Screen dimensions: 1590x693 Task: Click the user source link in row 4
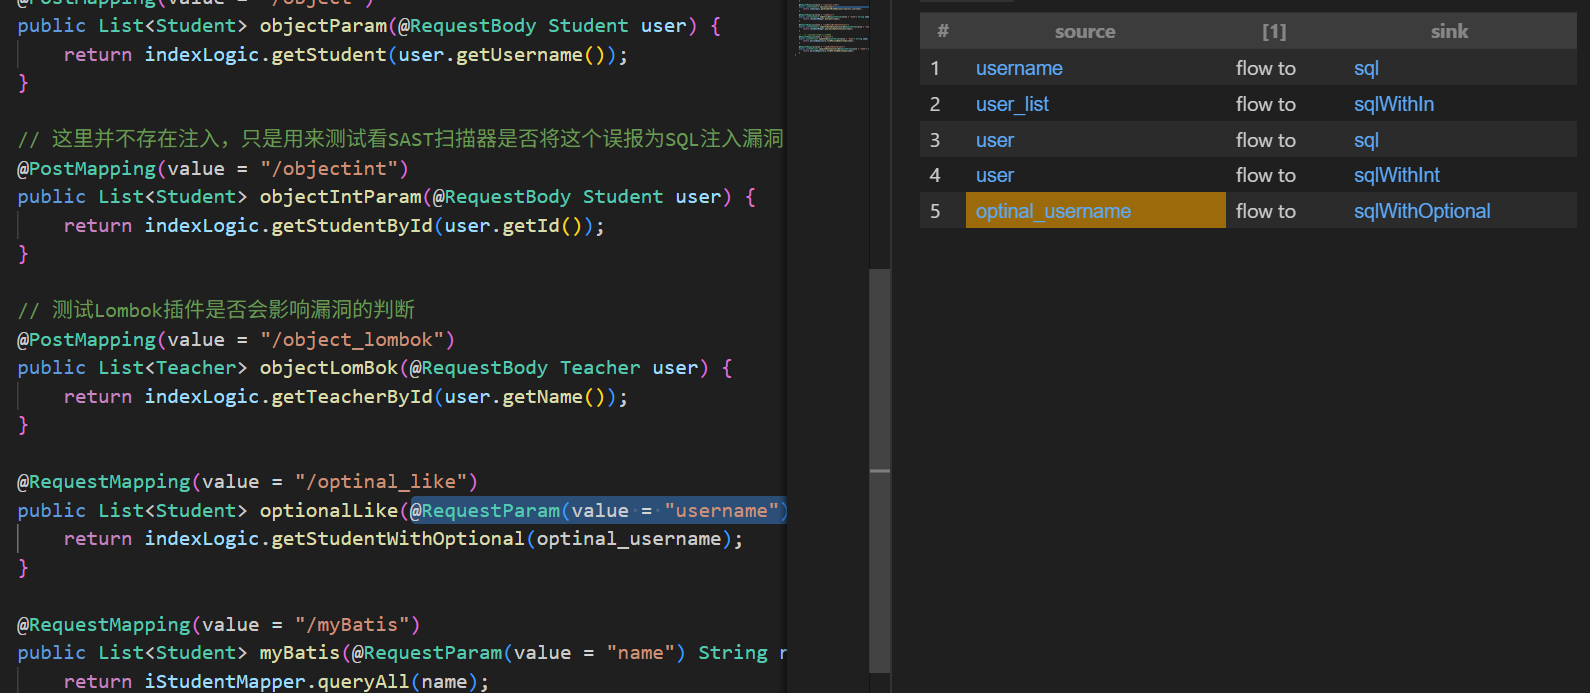(994, 175)
